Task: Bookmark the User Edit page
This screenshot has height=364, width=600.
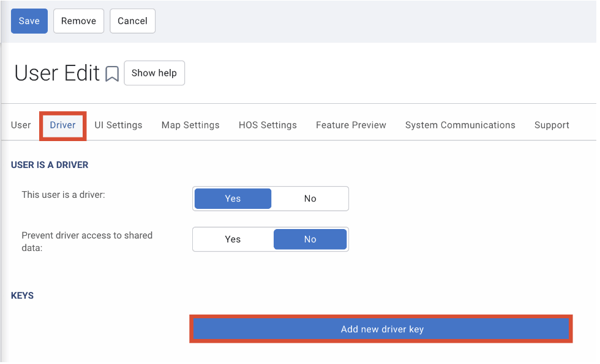Action: [112, 74]
